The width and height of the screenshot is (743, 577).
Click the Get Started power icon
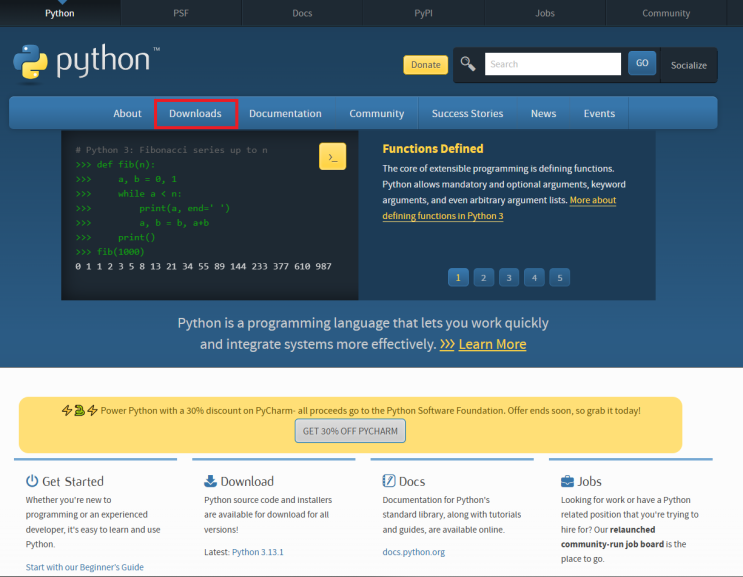32,481
